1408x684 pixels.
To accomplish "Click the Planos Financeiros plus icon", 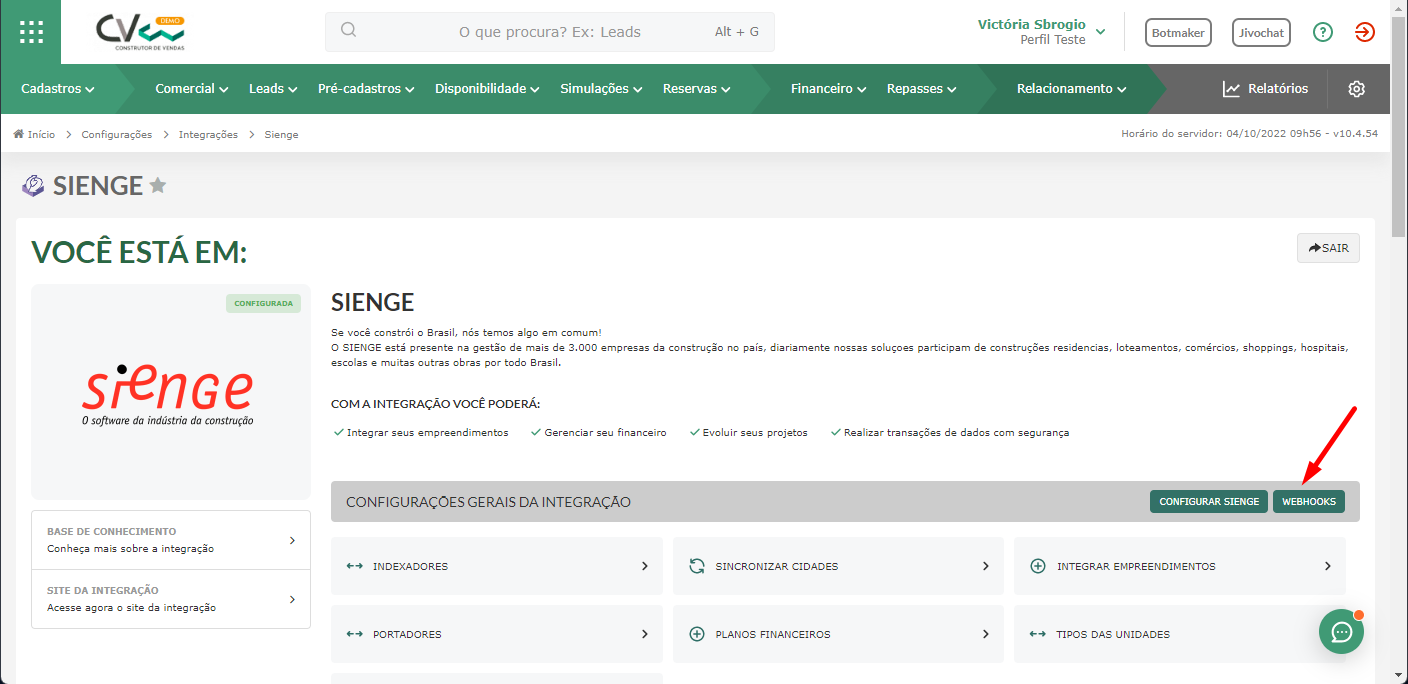I will 697,634.
